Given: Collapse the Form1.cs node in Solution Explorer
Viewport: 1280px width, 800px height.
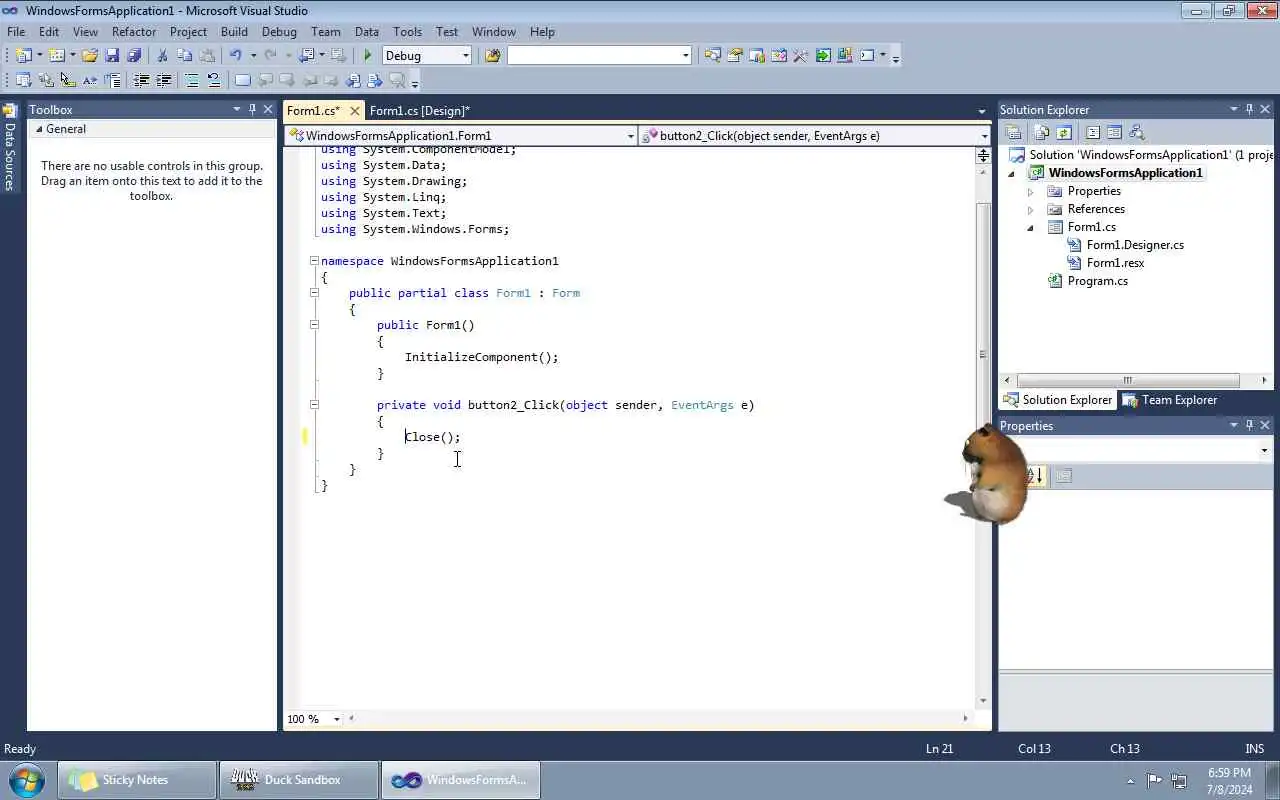Looking at the screenshot, I should pos(1031,227).
